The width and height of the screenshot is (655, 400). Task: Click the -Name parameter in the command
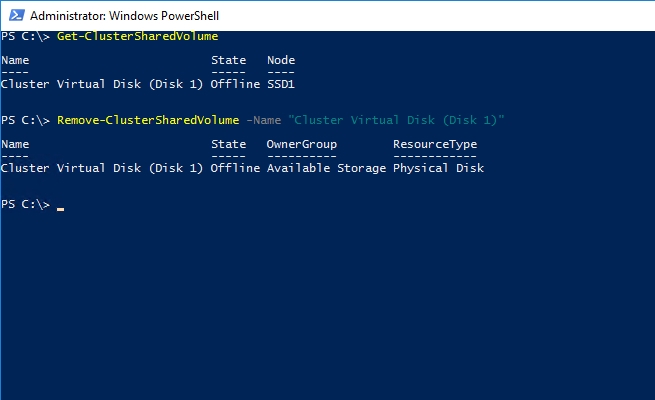(263, 120)
